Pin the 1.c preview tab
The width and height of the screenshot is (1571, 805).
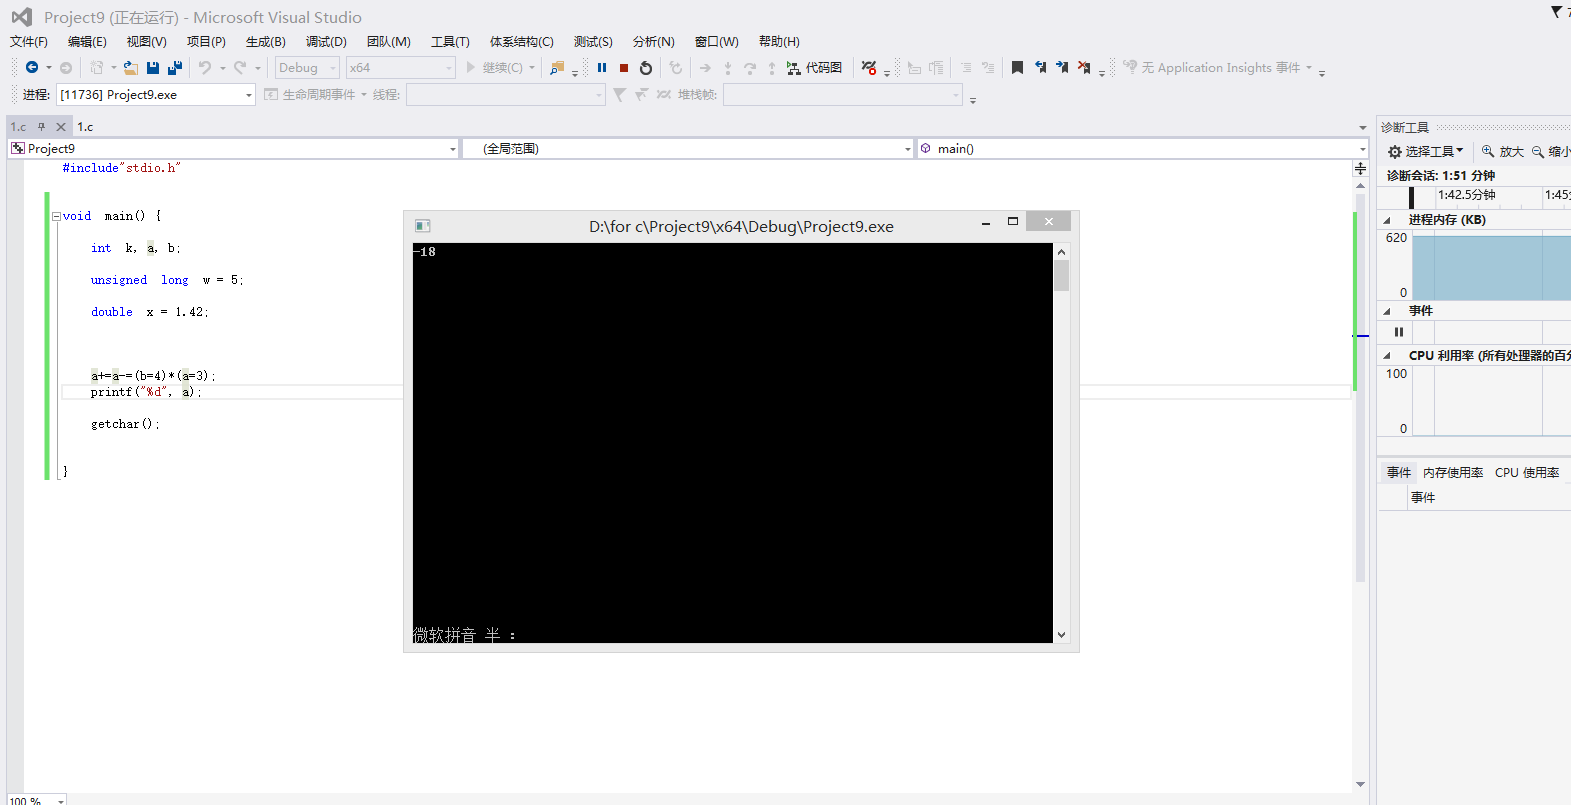point(41,127)
